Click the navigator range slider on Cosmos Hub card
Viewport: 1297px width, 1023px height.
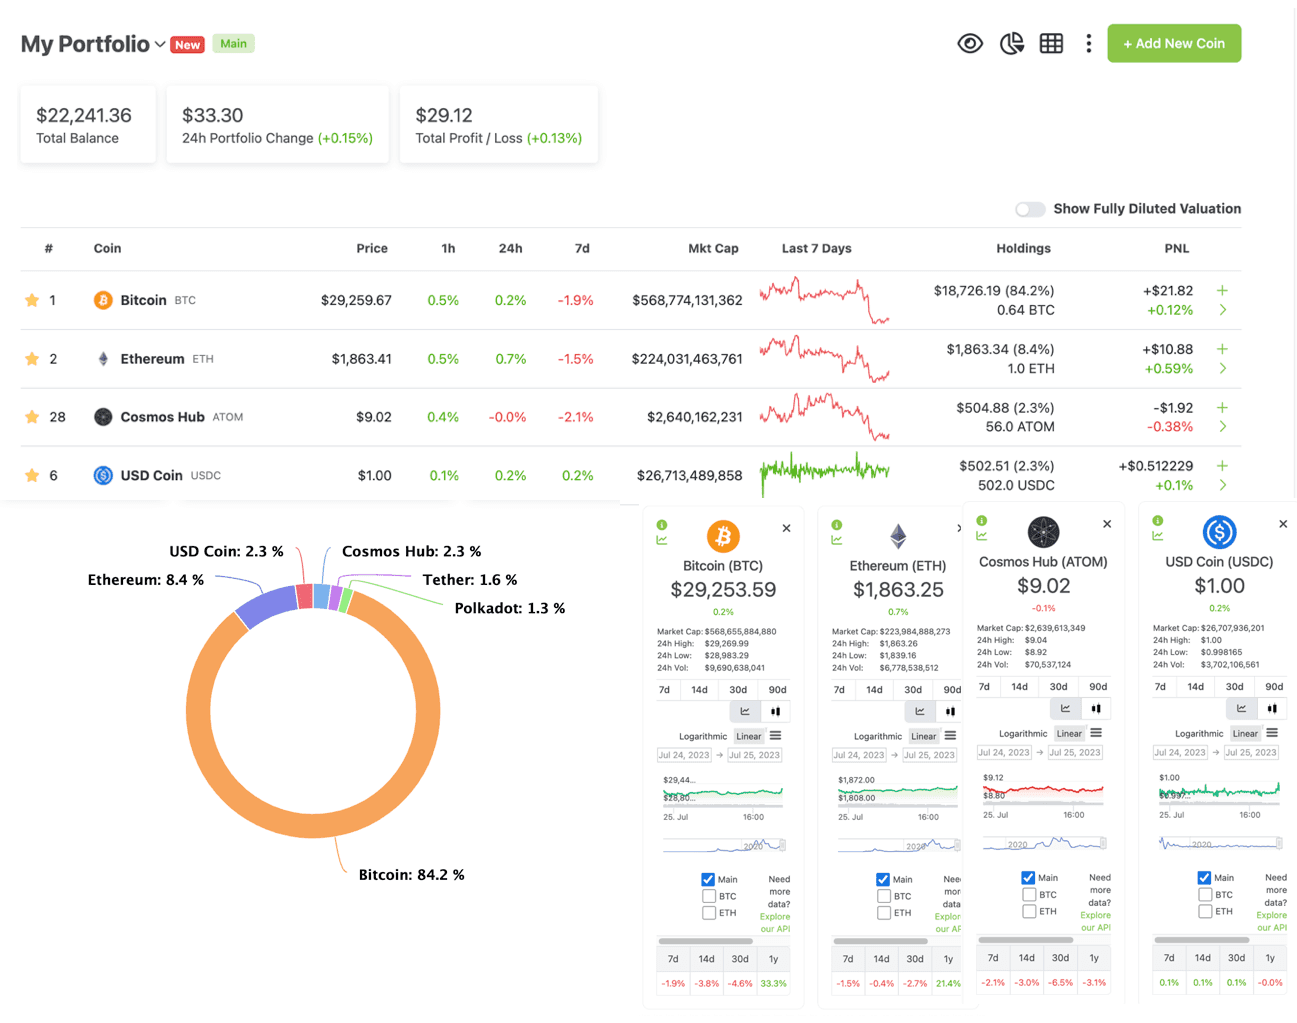(x=1043, y=844)
